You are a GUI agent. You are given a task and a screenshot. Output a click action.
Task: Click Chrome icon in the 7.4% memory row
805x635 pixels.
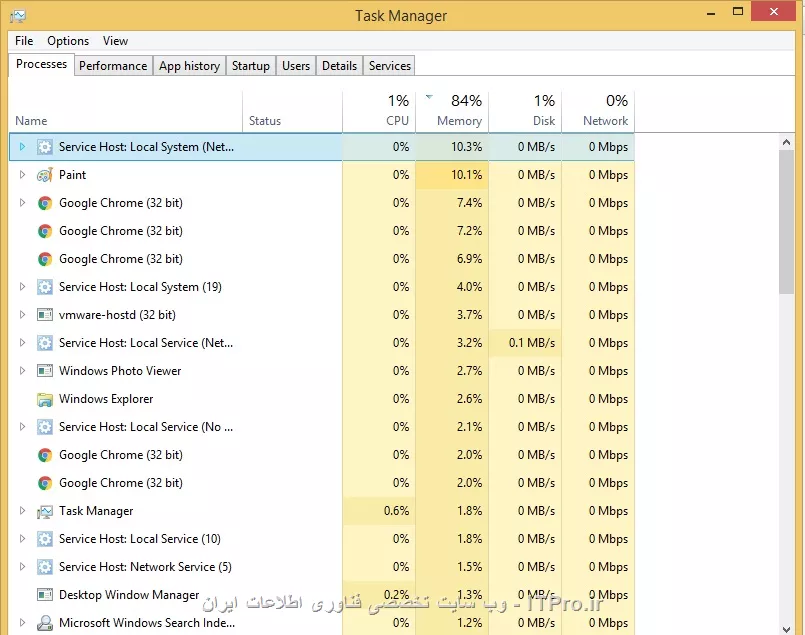[45, 203]
